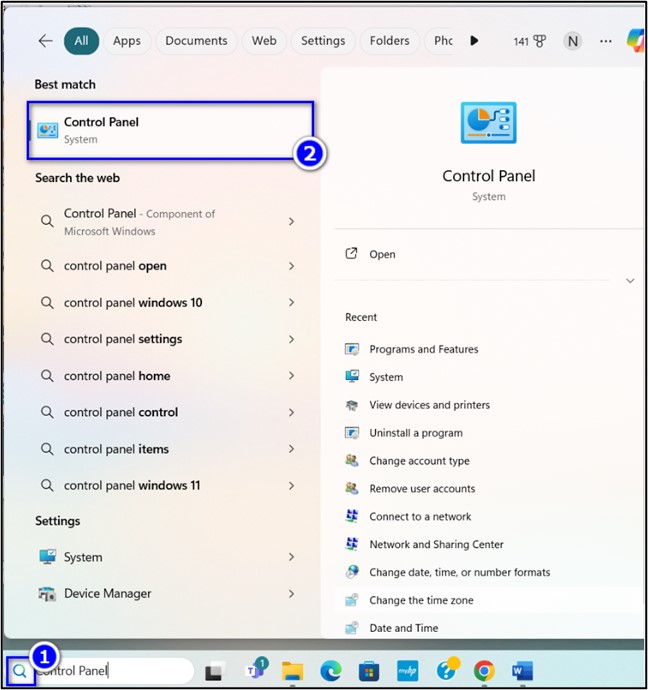The height and width of the screenshot is (690, 648).
Task: Open Uninstall a program recent item
Action: [x=403, y=433]
